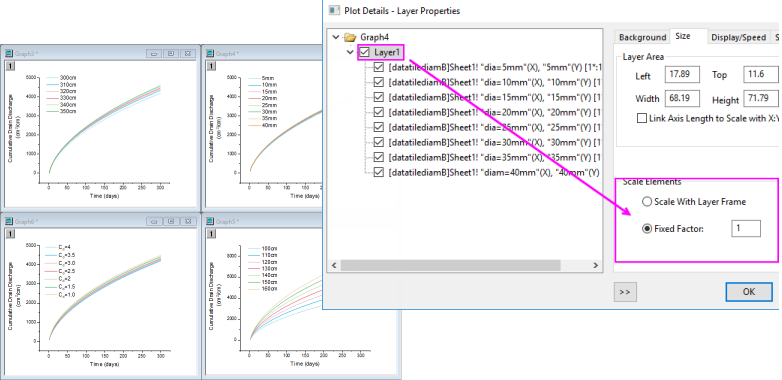
Task: Click the Plot Details dialog title icon
Action: [334, 10]
